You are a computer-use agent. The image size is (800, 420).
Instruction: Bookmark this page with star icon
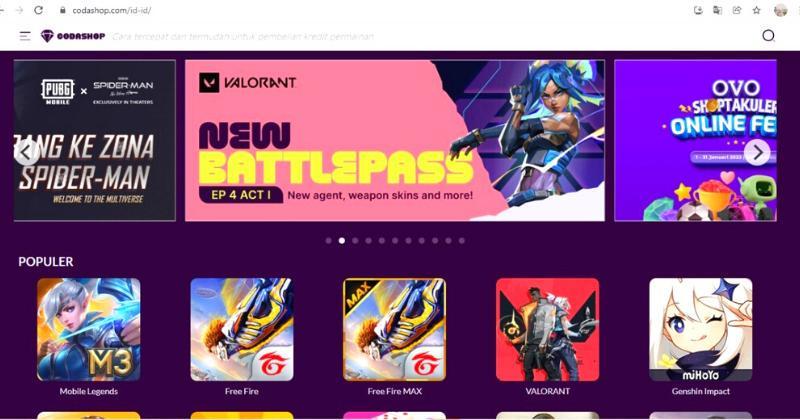pyautogui.click(x=757, y=10)
